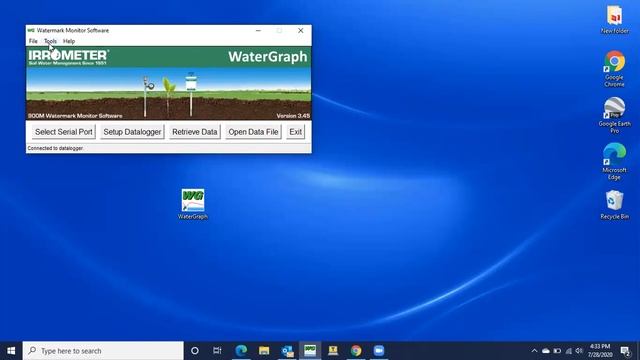Viewport: 640px width, 360px height.
Task: Select the WaterGraph desktop shortcut icon
Action: tap(193, 204)
